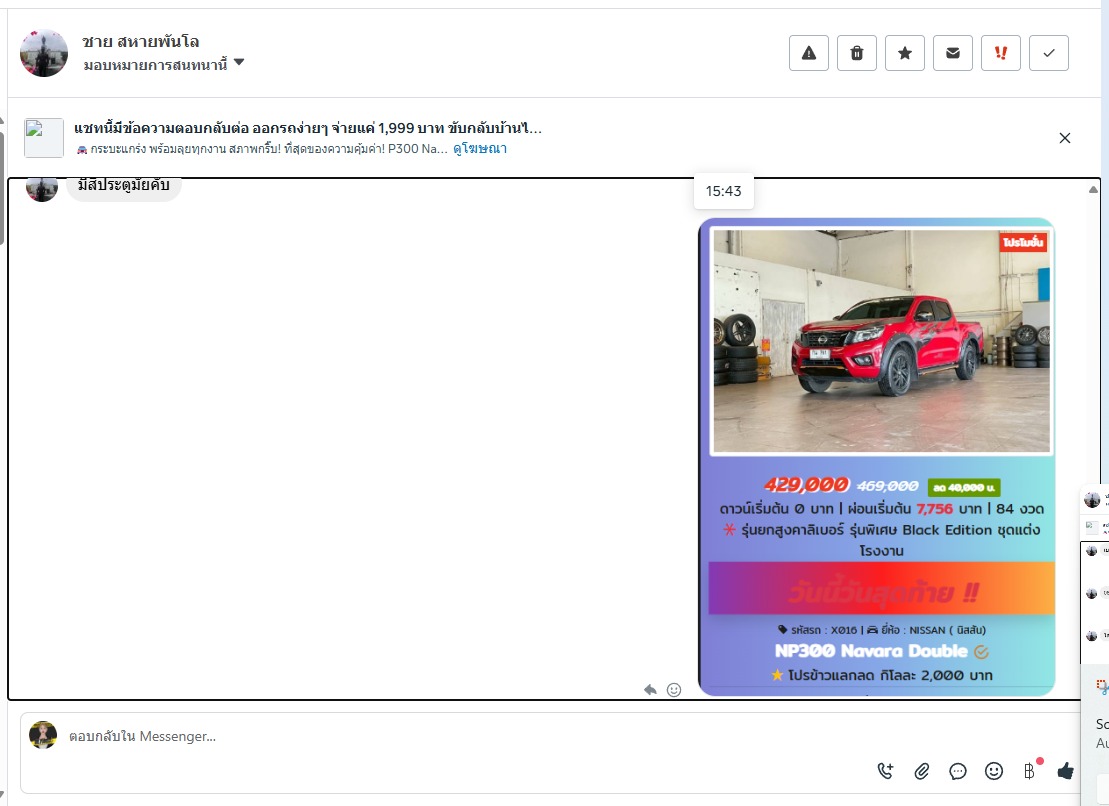Mark conversation as spam warning icon

(x=808, y=53)
